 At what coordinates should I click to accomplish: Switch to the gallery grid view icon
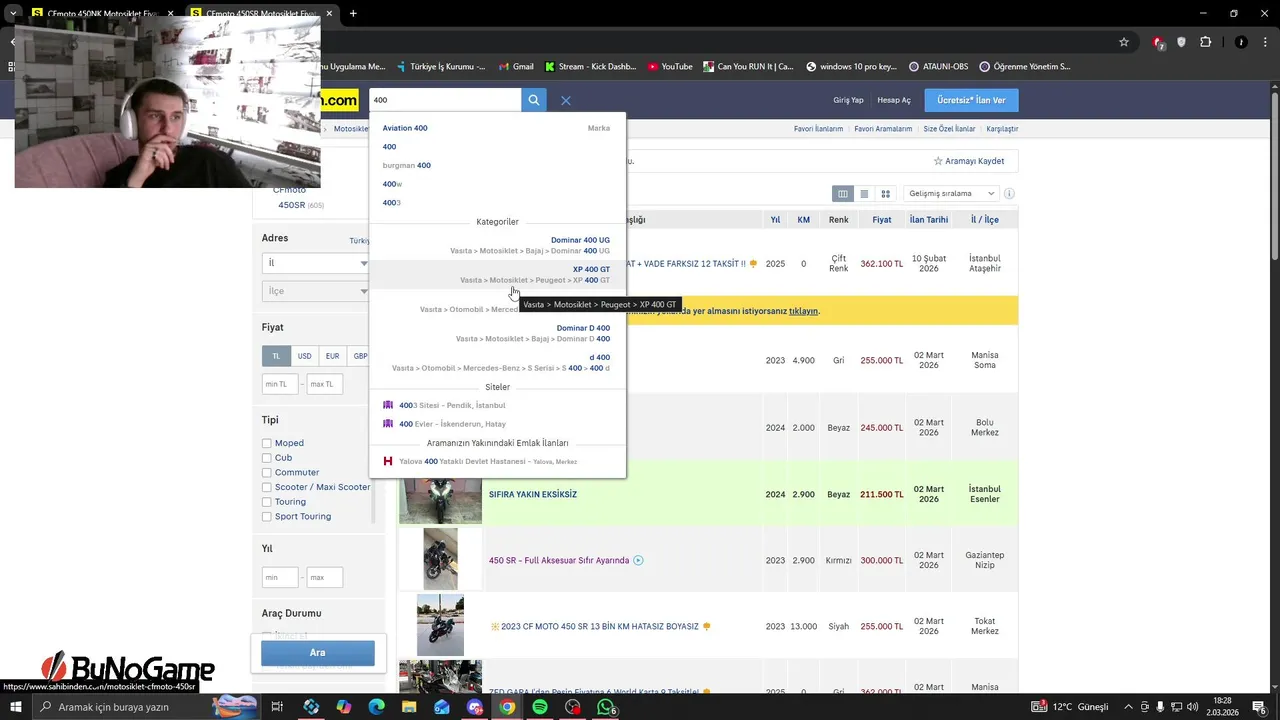885,193
